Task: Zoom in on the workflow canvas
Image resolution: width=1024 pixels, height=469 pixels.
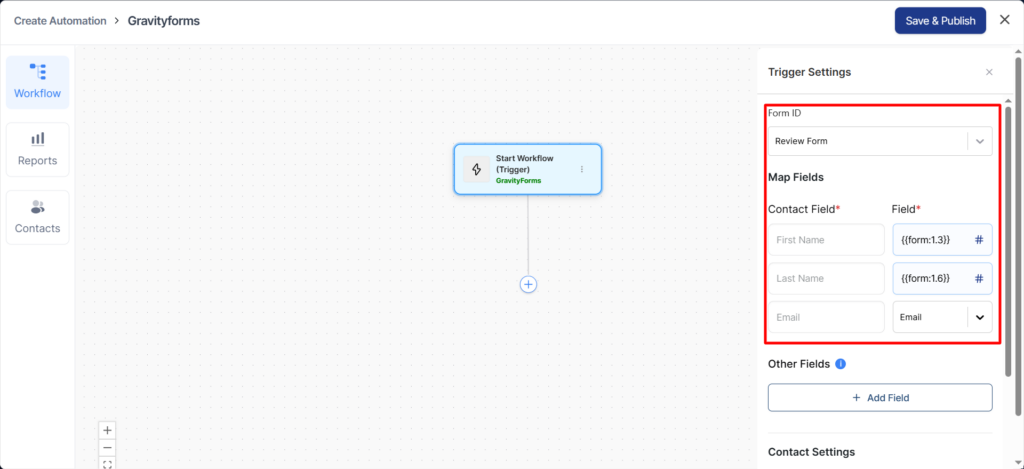Action: click(x=108, y=430)
